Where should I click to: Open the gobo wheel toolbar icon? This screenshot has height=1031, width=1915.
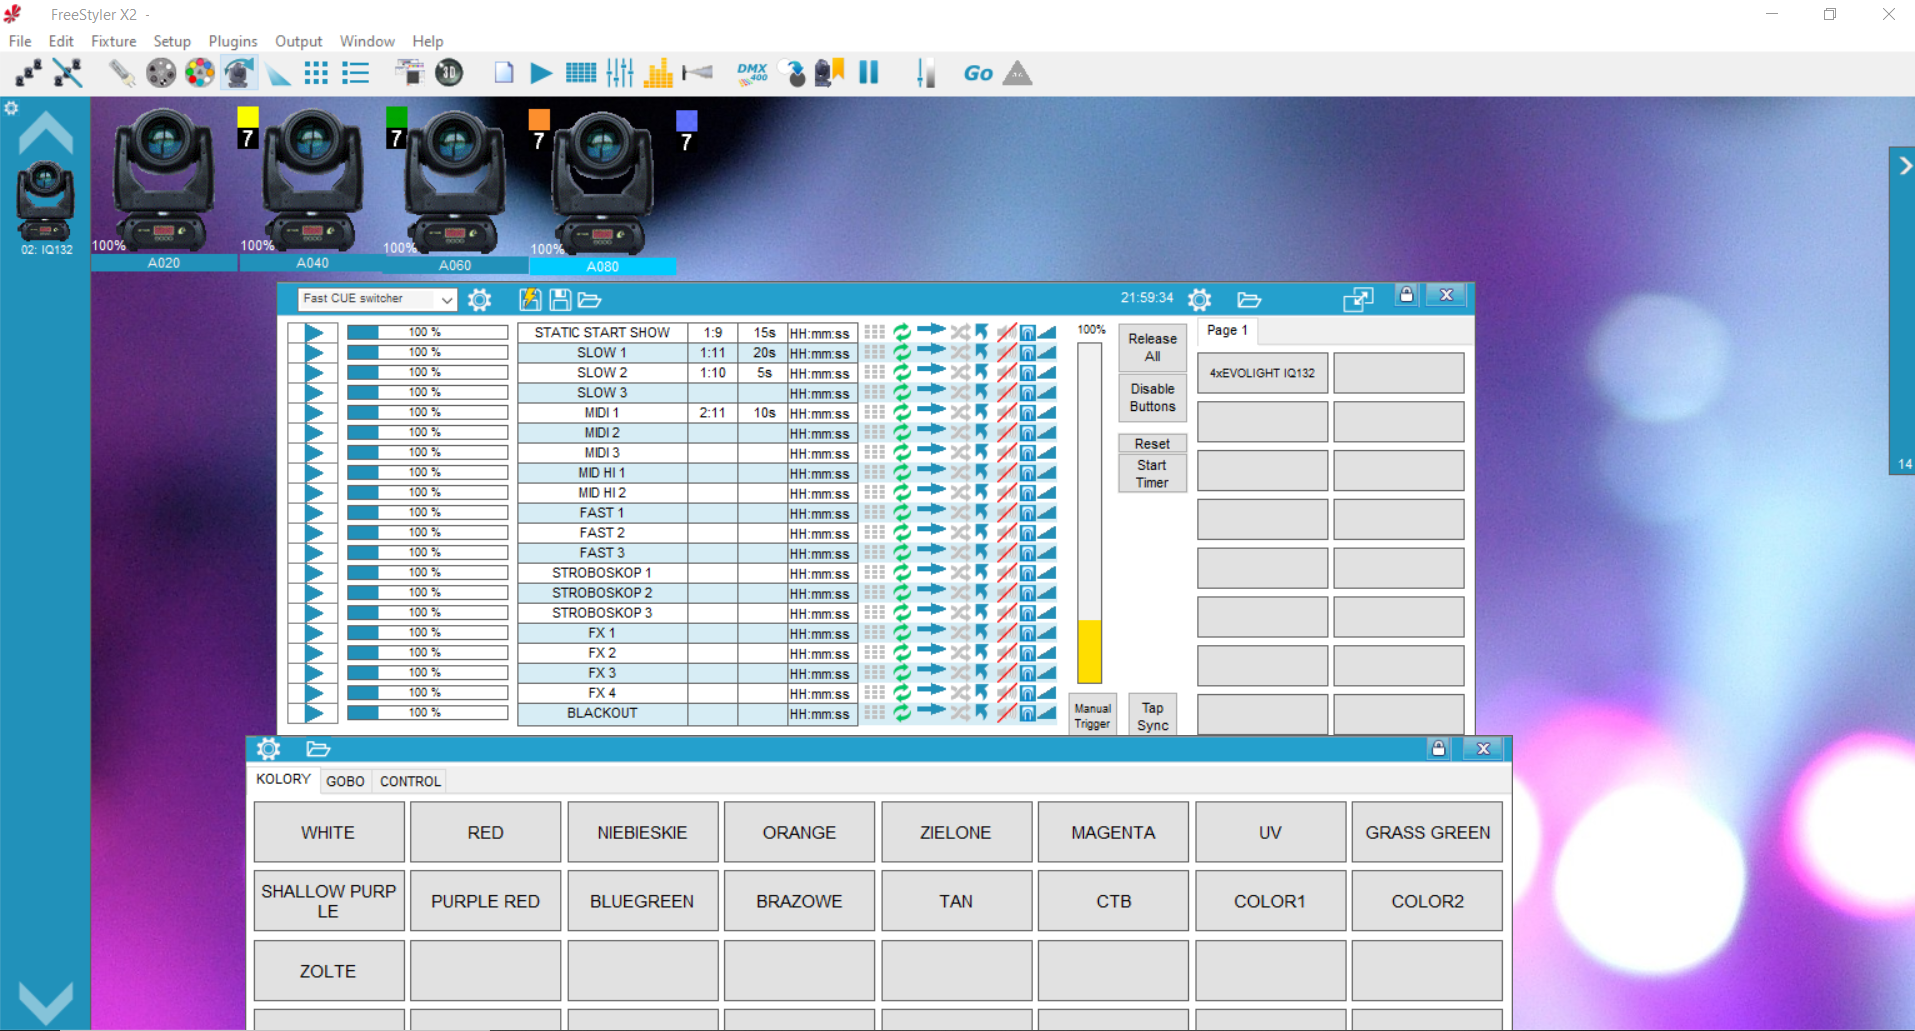[x=161, y=73]
